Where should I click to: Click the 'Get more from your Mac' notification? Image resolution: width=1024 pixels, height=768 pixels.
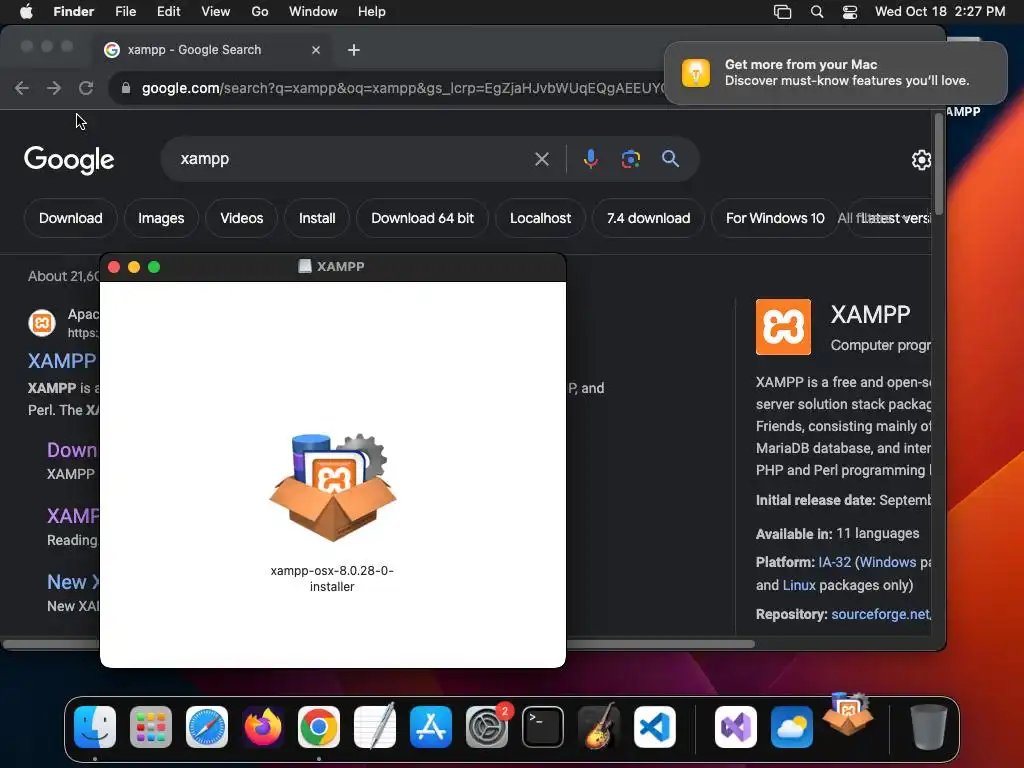click(836, 72)
